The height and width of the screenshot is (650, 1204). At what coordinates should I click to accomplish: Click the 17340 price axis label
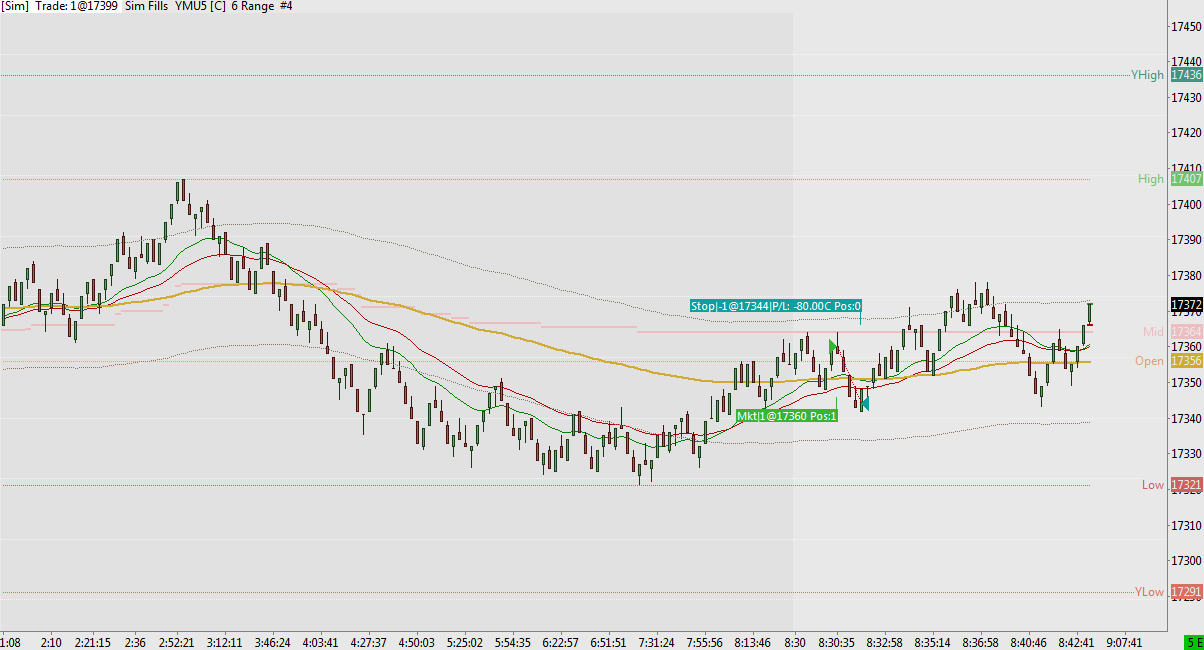tap(1186, 418)
